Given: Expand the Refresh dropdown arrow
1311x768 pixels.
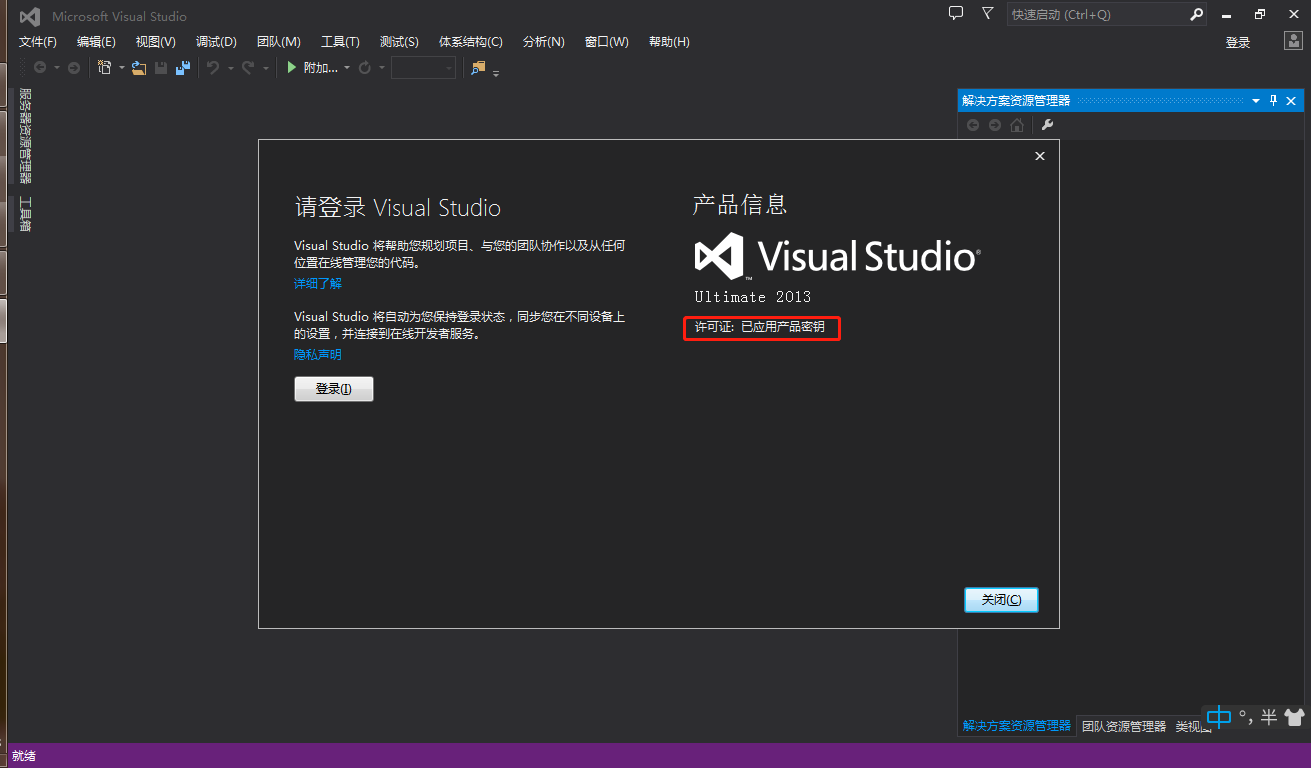Looking at the screenshot, I should point(382,68).
